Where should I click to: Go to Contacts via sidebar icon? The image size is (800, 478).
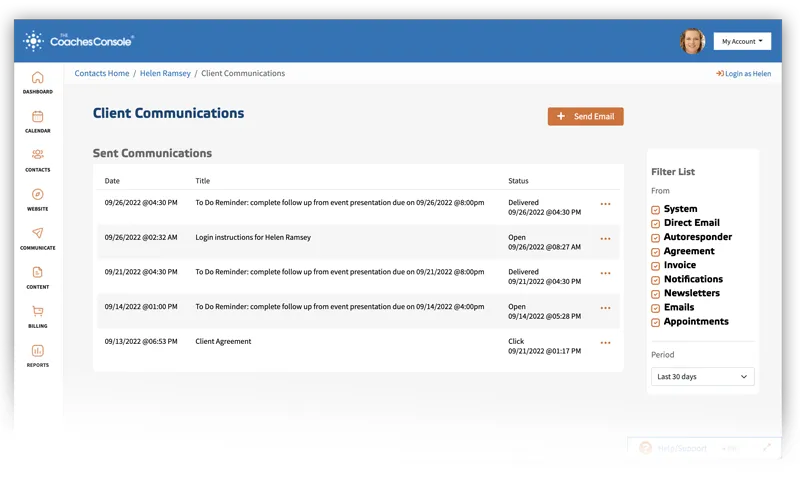click(x=37, y=155)
